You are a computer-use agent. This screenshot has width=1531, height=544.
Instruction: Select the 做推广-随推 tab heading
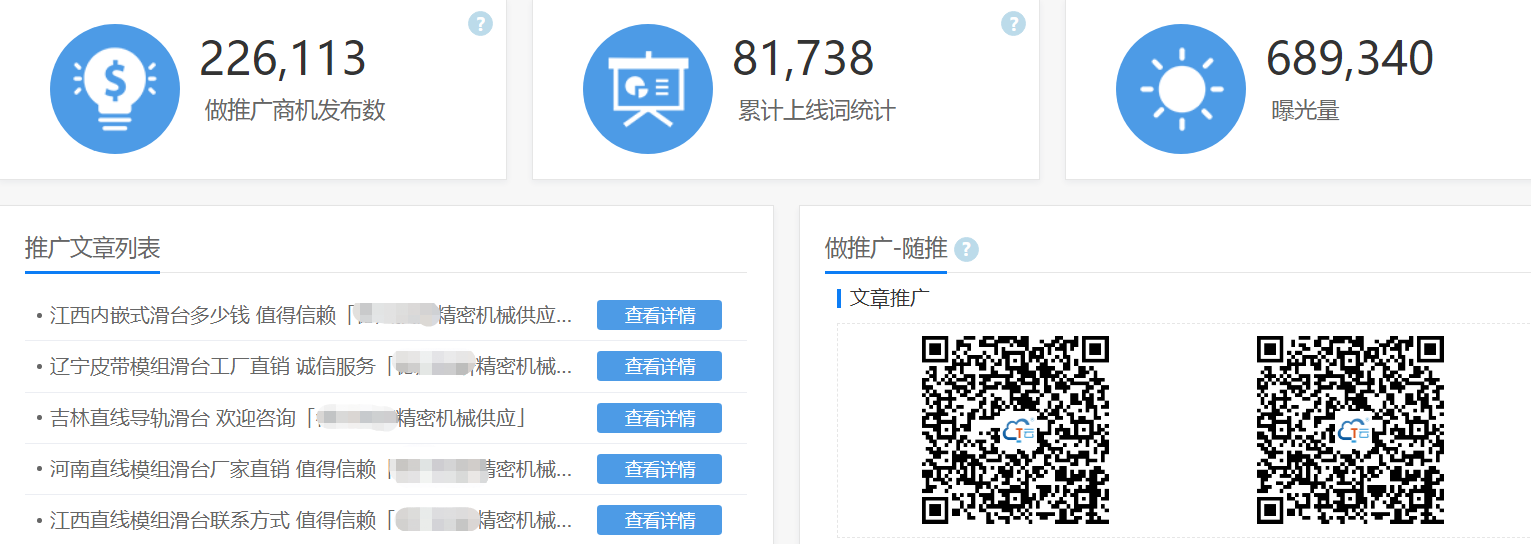[886, 248]
